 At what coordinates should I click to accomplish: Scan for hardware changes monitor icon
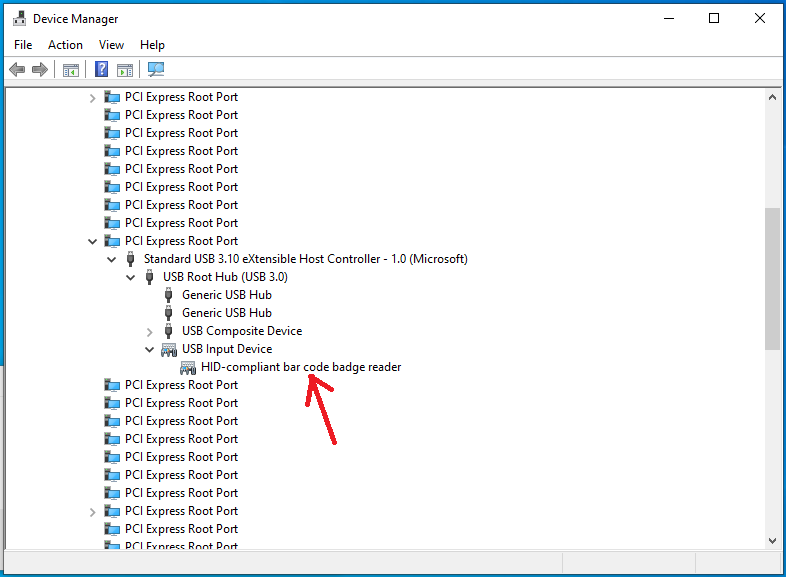click(156, 69)
